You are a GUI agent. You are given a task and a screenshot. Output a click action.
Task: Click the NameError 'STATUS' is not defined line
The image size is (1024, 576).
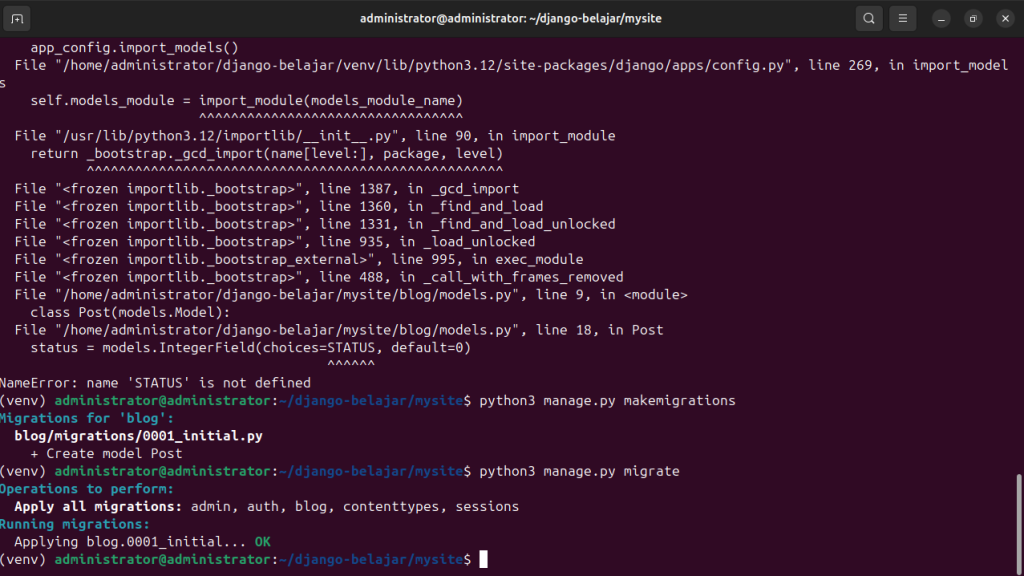click(155, 383)
